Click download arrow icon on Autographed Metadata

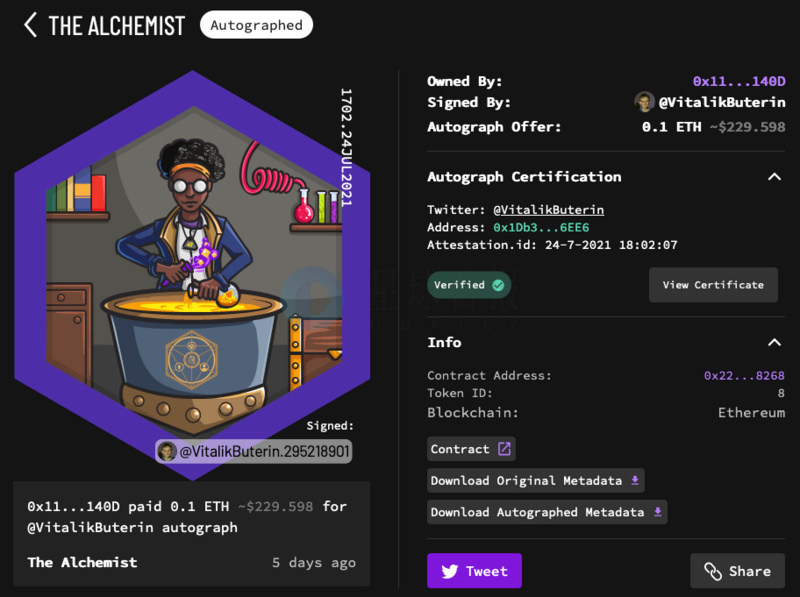click(658, 512)
